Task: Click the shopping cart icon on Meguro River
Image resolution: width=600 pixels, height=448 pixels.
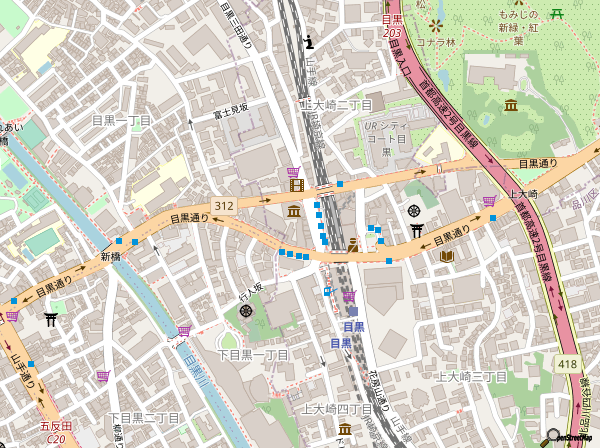Action: 184,331
